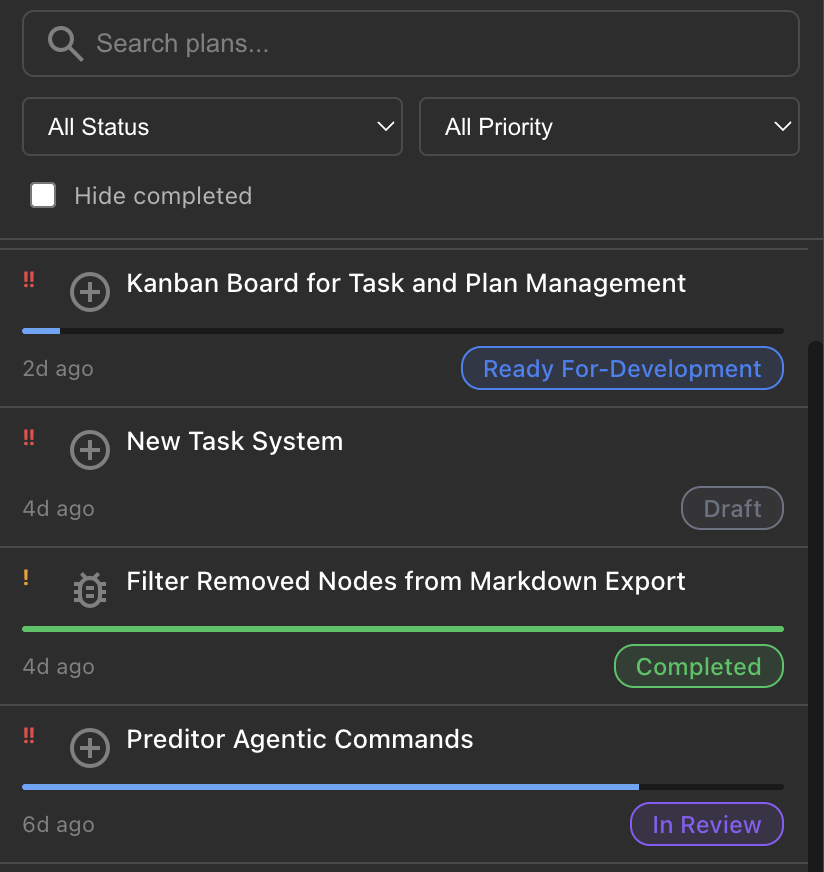This screenshot has width=824, height=872.
Task: Click red priority marker on Preditor Agentic Commands
Action: [x=29, y=736]
